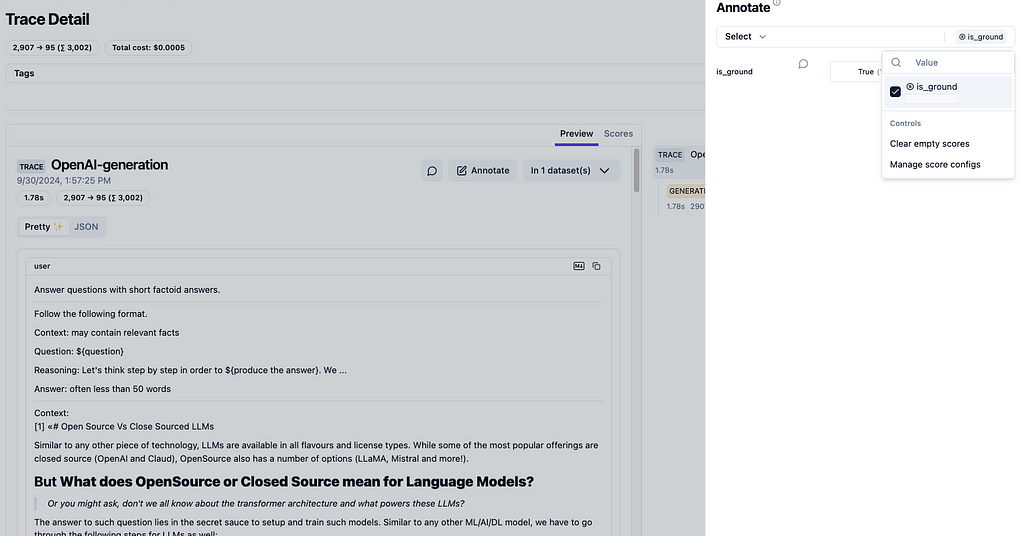Open the comment icon next to Annotate button
Screen dimensions: 1024x536
pos(432,170)
